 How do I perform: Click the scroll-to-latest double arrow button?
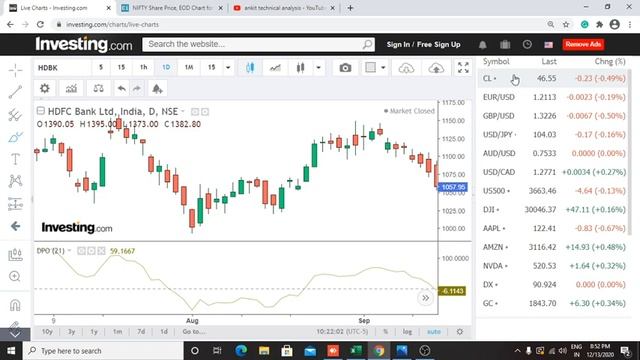pyautogui.click(x=425, y=298)
